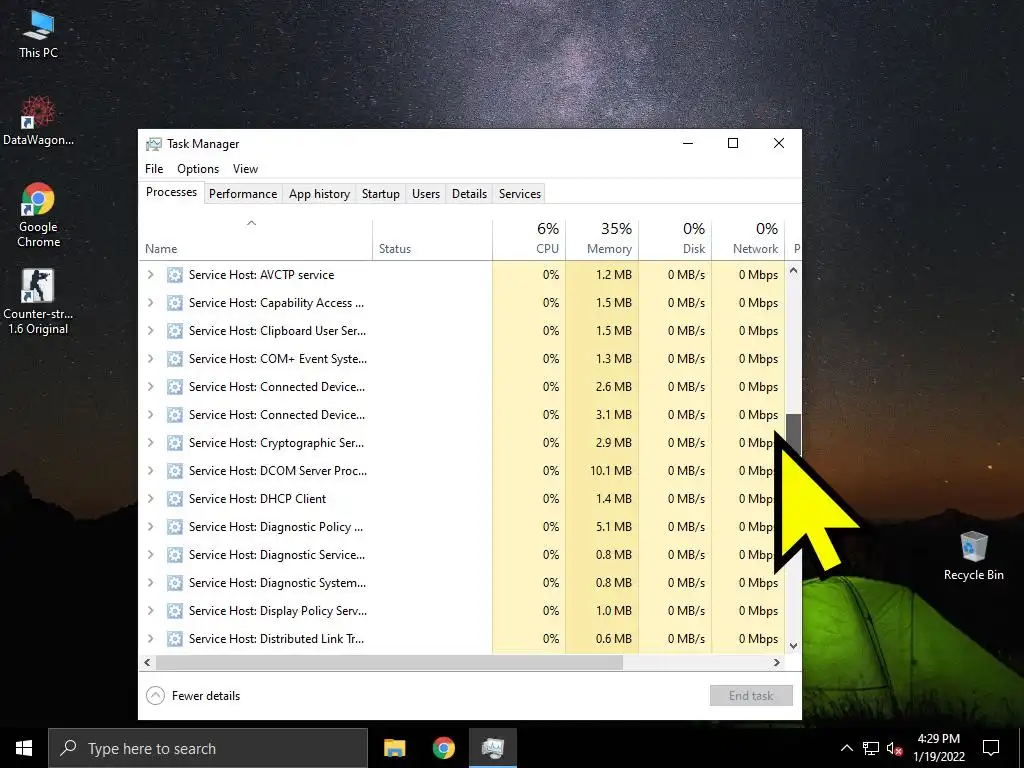This screenshot has height=768, width=1024.
Task: Expand Service Host: Display Policy Service row
Action: pyautogui.click(x=150, y=611)
